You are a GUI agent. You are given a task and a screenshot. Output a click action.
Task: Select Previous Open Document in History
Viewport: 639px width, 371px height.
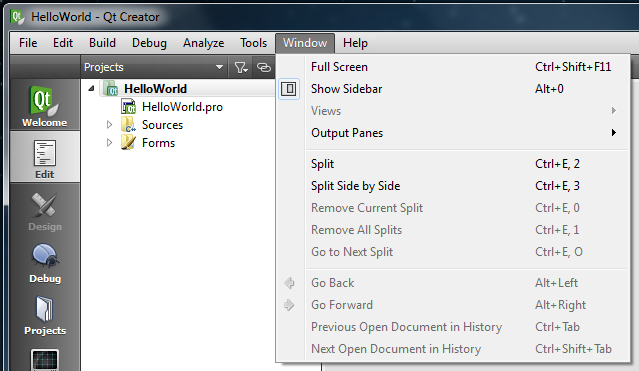tap(453, 327)
